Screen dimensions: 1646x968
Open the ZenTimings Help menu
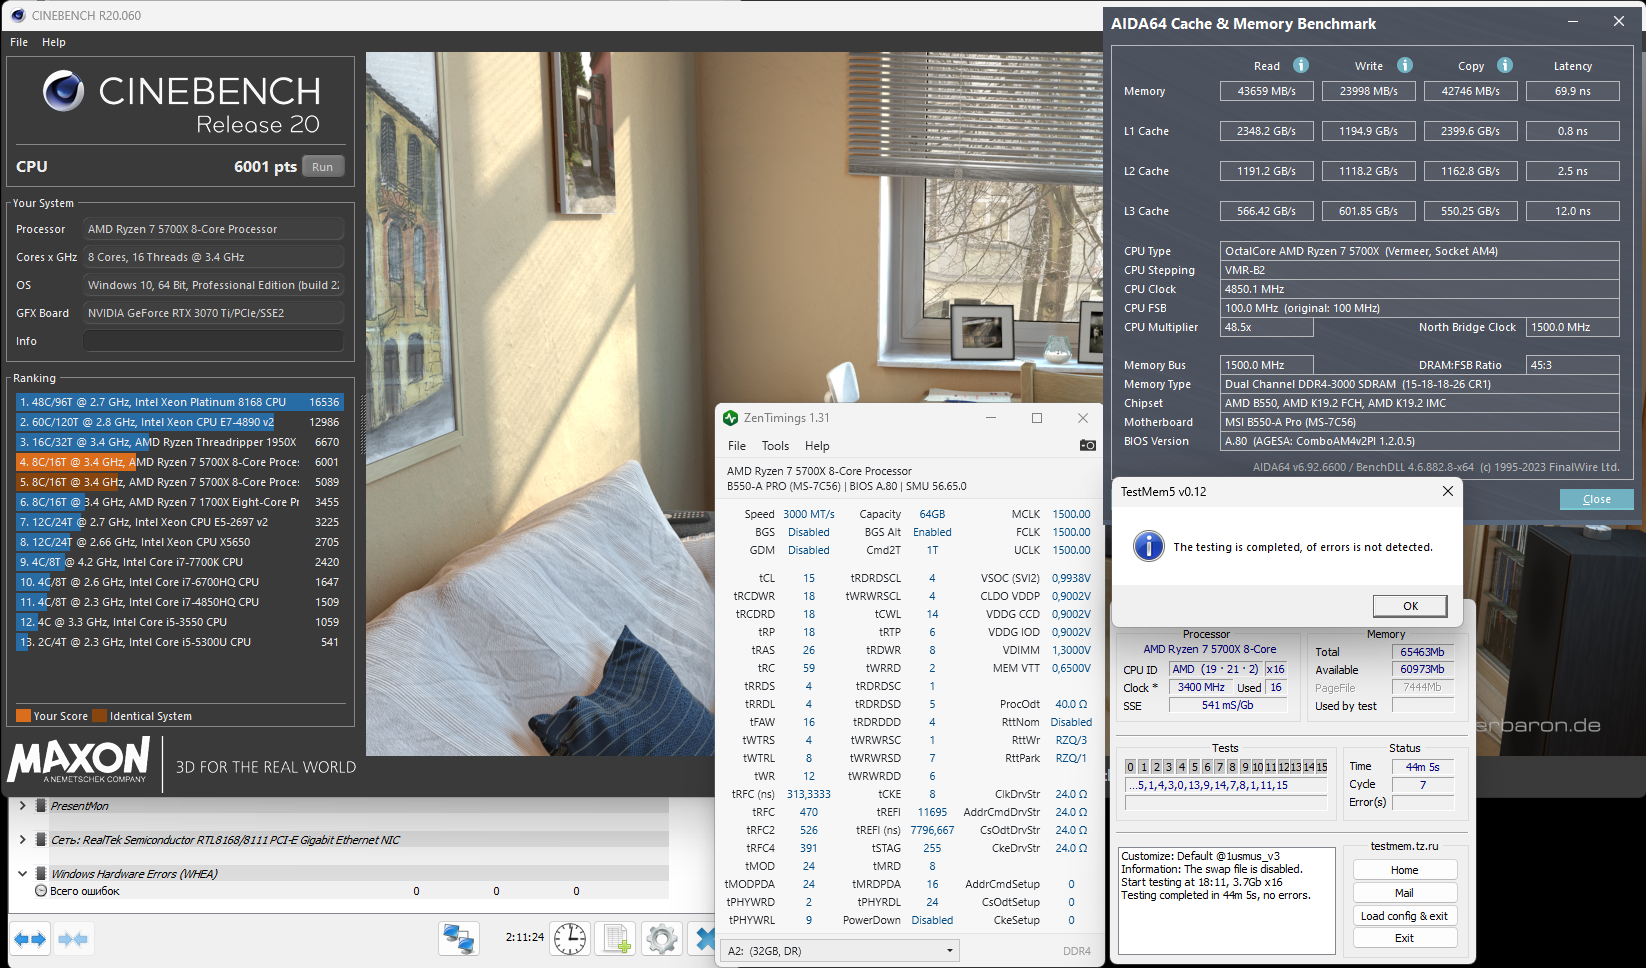pos(817,446)
